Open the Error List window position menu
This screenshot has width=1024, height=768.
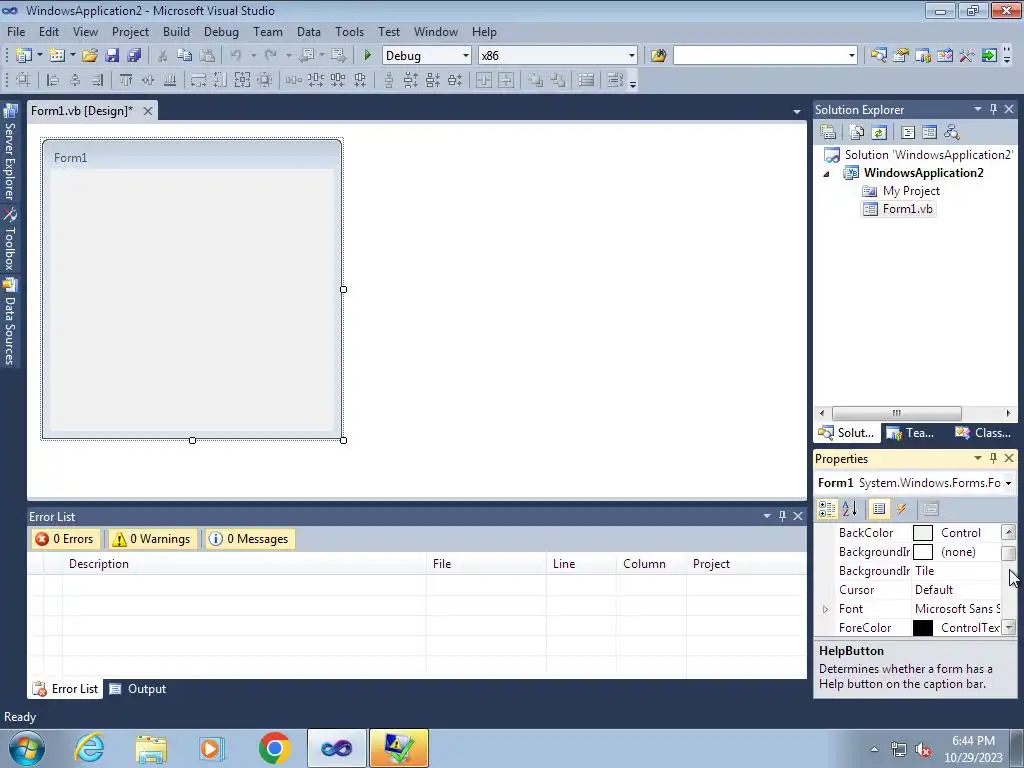767,516
